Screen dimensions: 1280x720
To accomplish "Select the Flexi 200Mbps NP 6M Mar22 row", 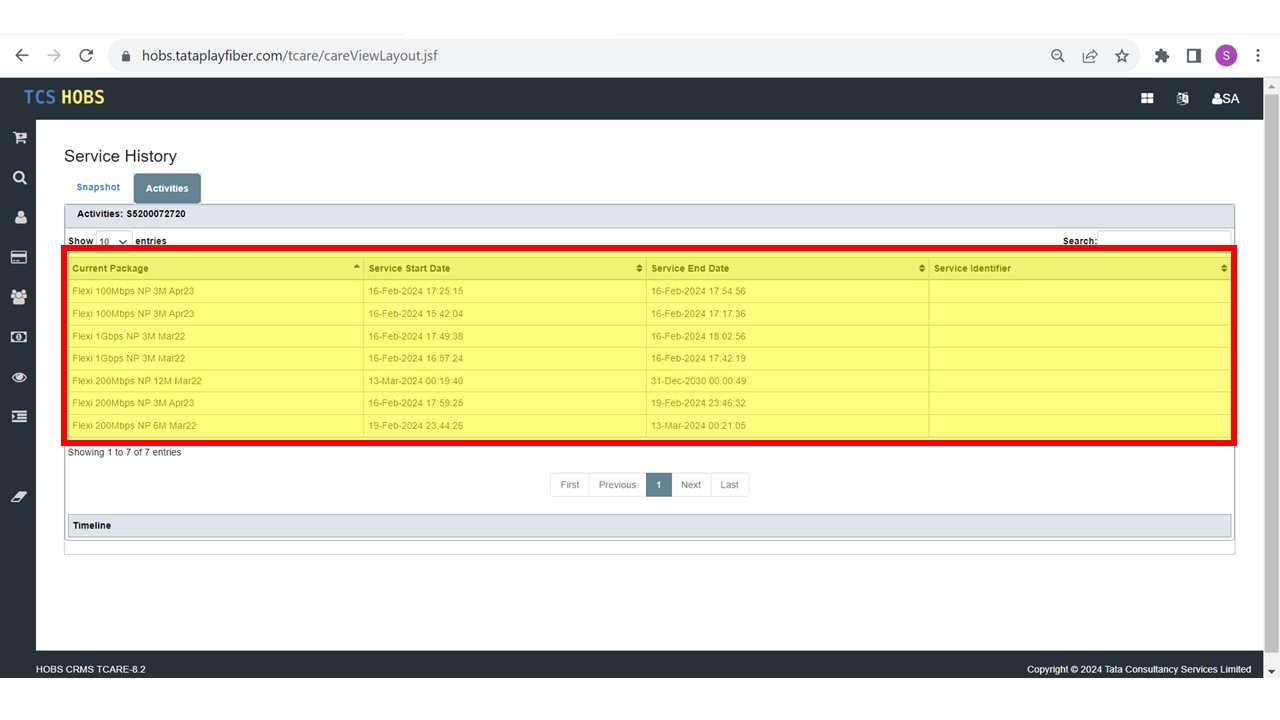I will coord(649,426).
